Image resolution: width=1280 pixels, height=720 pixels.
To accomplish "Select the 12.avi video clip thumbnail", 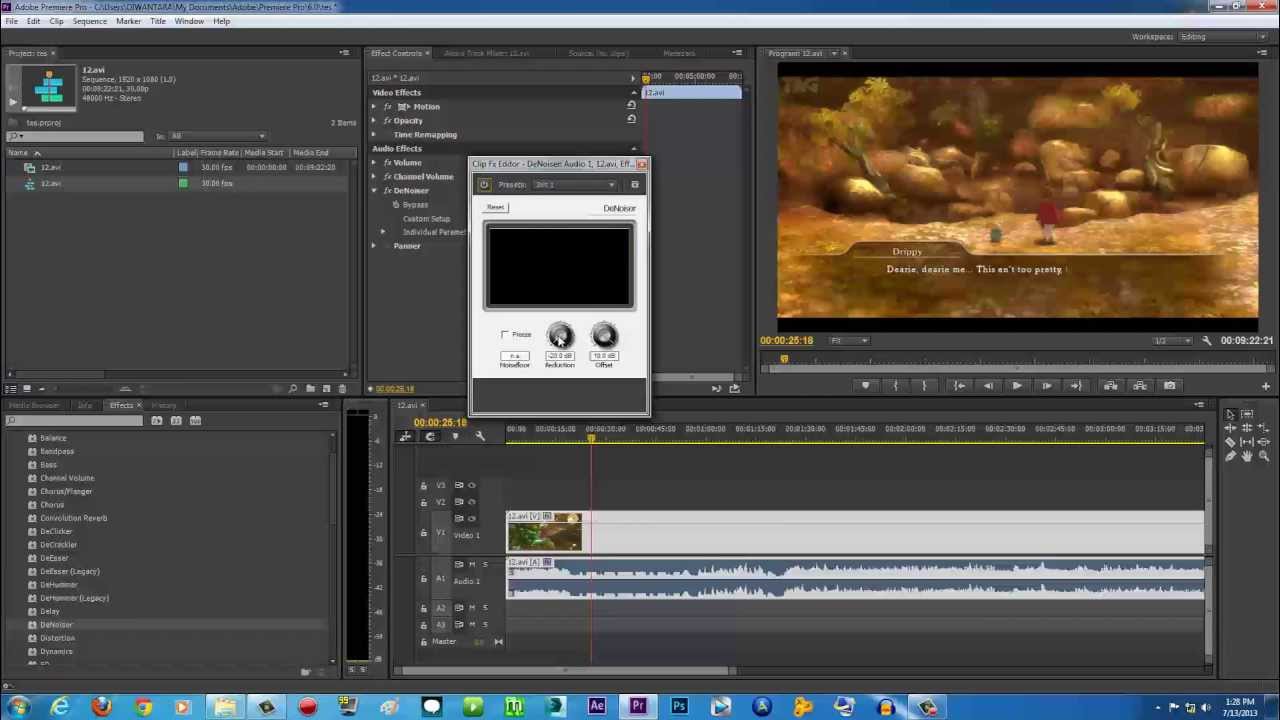I will coord(544,535).
